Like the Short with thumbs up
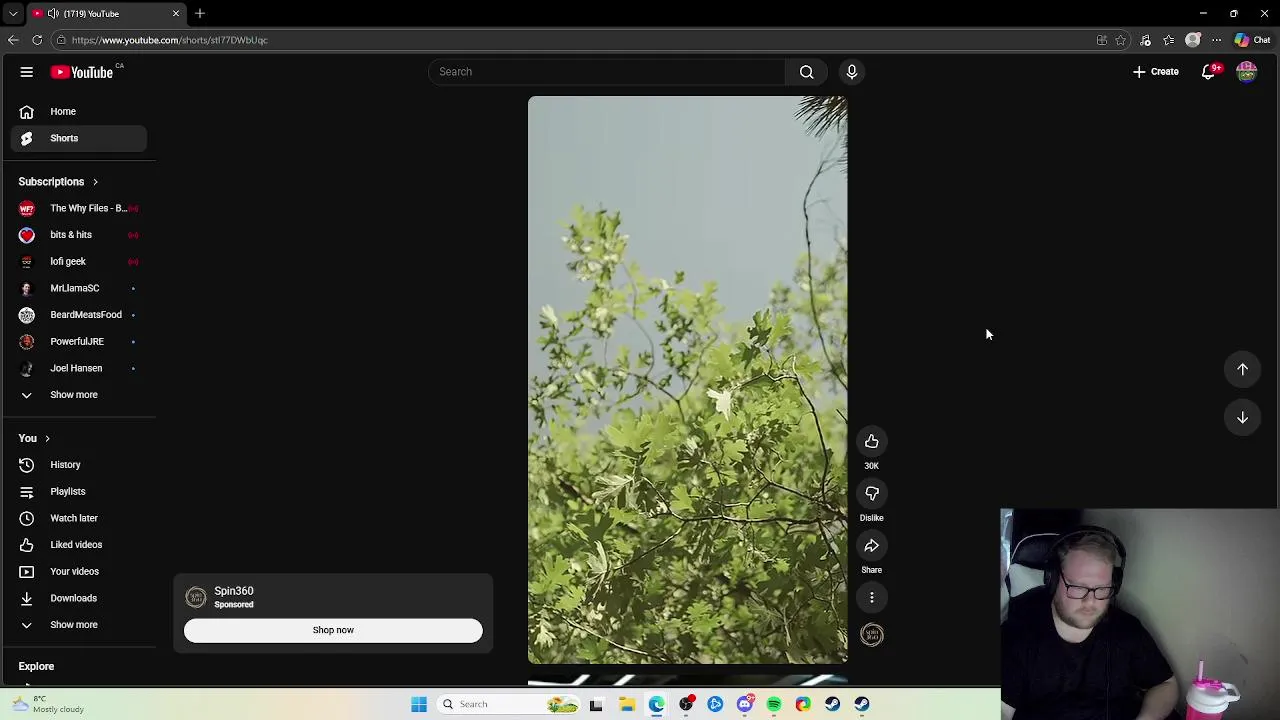 (872, 442)
